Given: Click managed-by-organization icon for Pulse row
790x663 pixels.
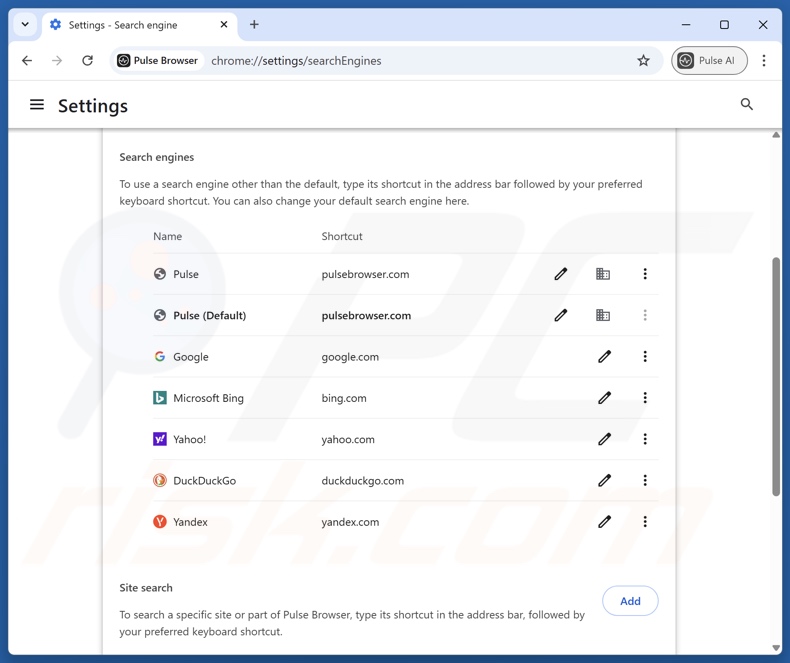Looking at the screenshot, I should [603, 274].
